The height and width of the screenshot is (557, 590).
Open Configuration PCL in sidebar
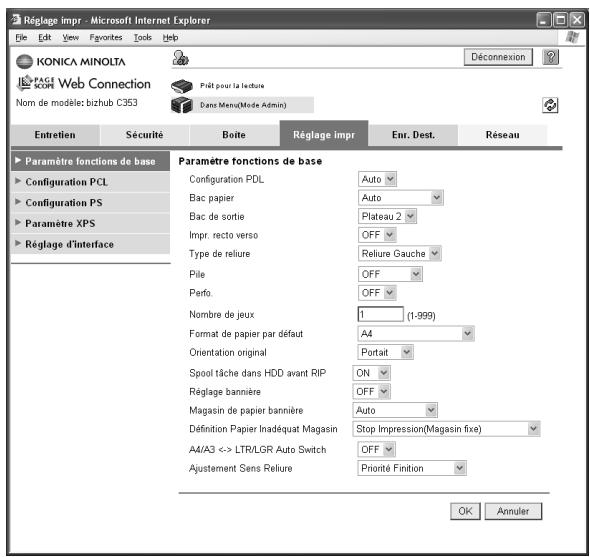click(90, 182)
